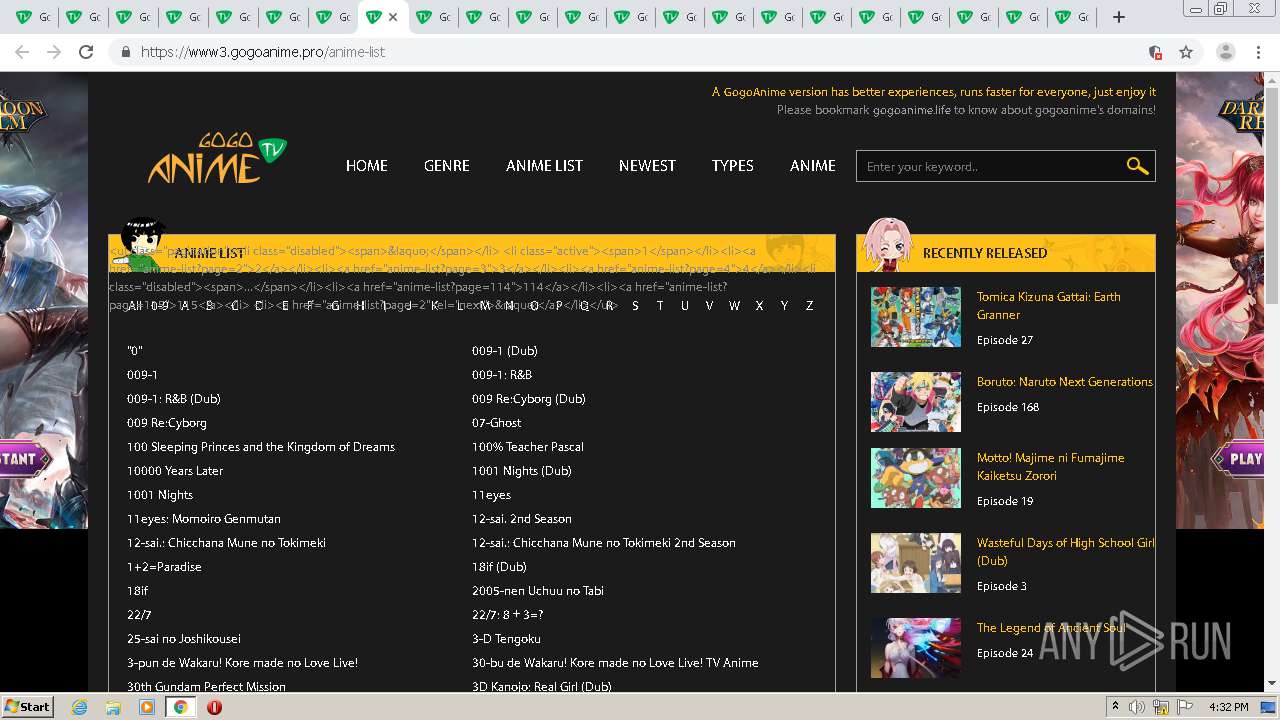Click Chrome icon in taskbar
Screen dimensions: 1280x720
(180, 707)
